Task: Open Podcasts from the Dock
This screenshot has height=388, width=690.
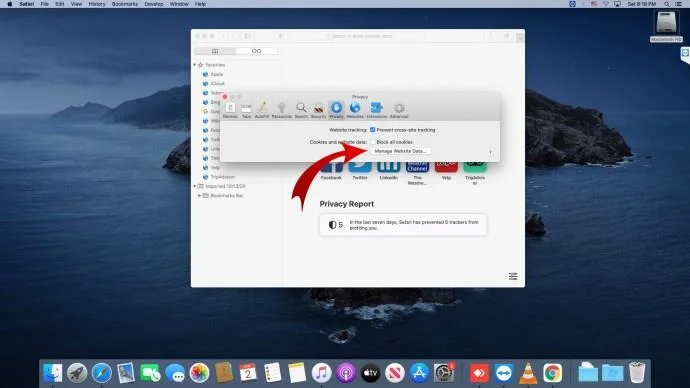Action: click(x=346, y=373)
